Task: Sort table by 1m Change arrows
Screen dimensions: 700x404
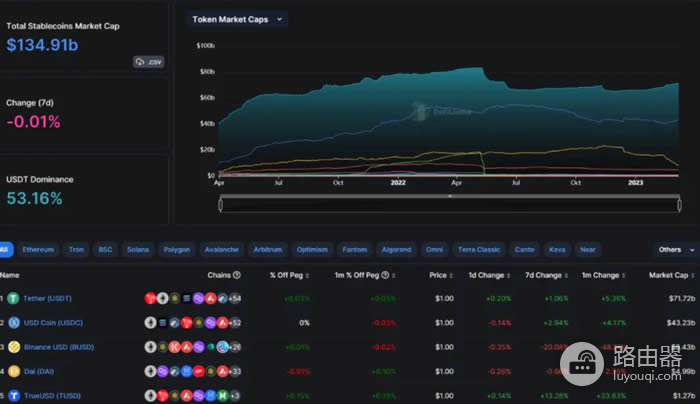Action: pyautogui.click(x=624, y=275)
